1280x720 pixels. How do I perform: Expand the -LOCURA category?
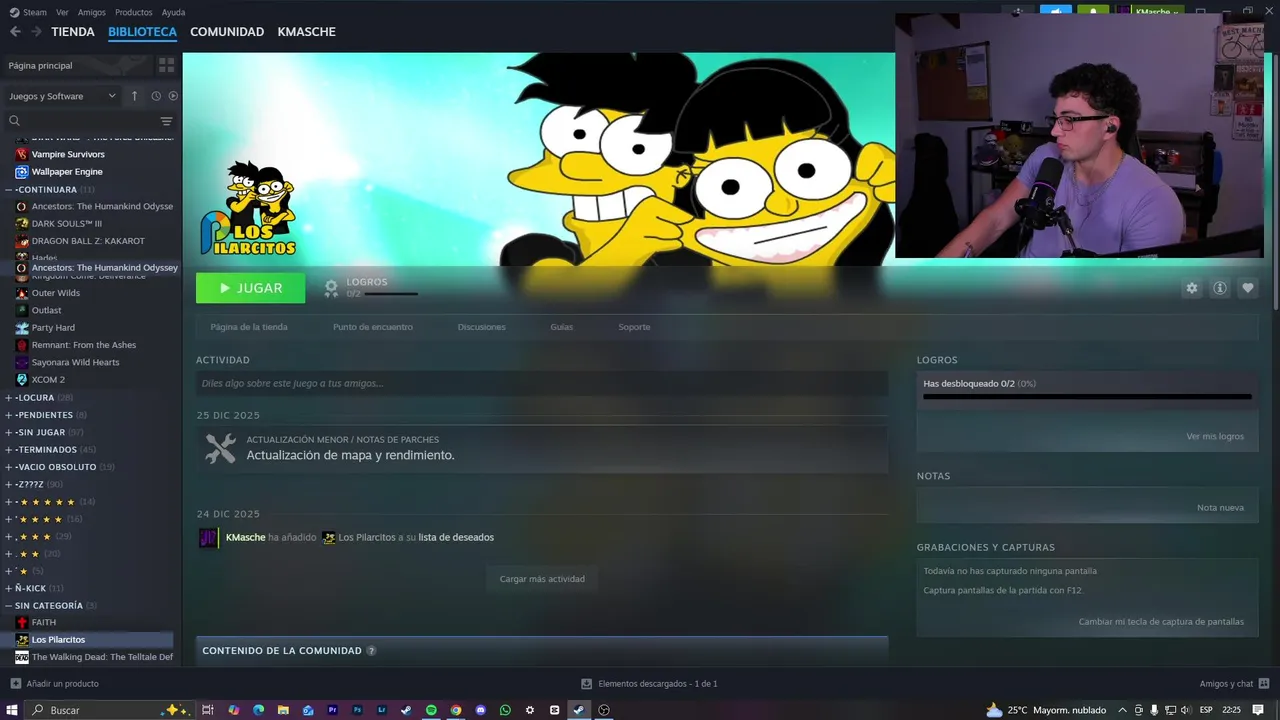coord(9,397)
